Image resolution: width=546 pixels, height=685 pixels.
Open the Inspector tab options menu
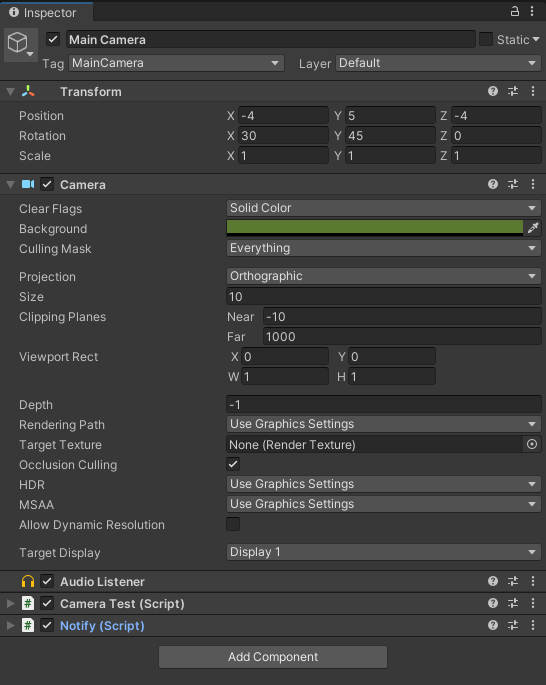[532, 11]
